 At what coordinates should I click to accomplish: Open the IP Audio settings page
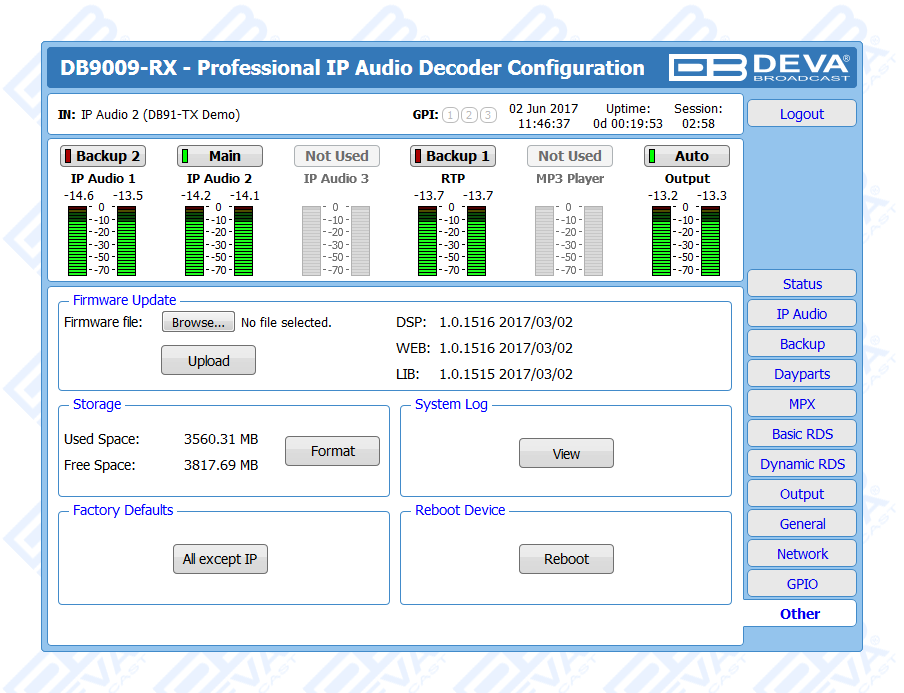pyautogui.click(x=802, y=314)
